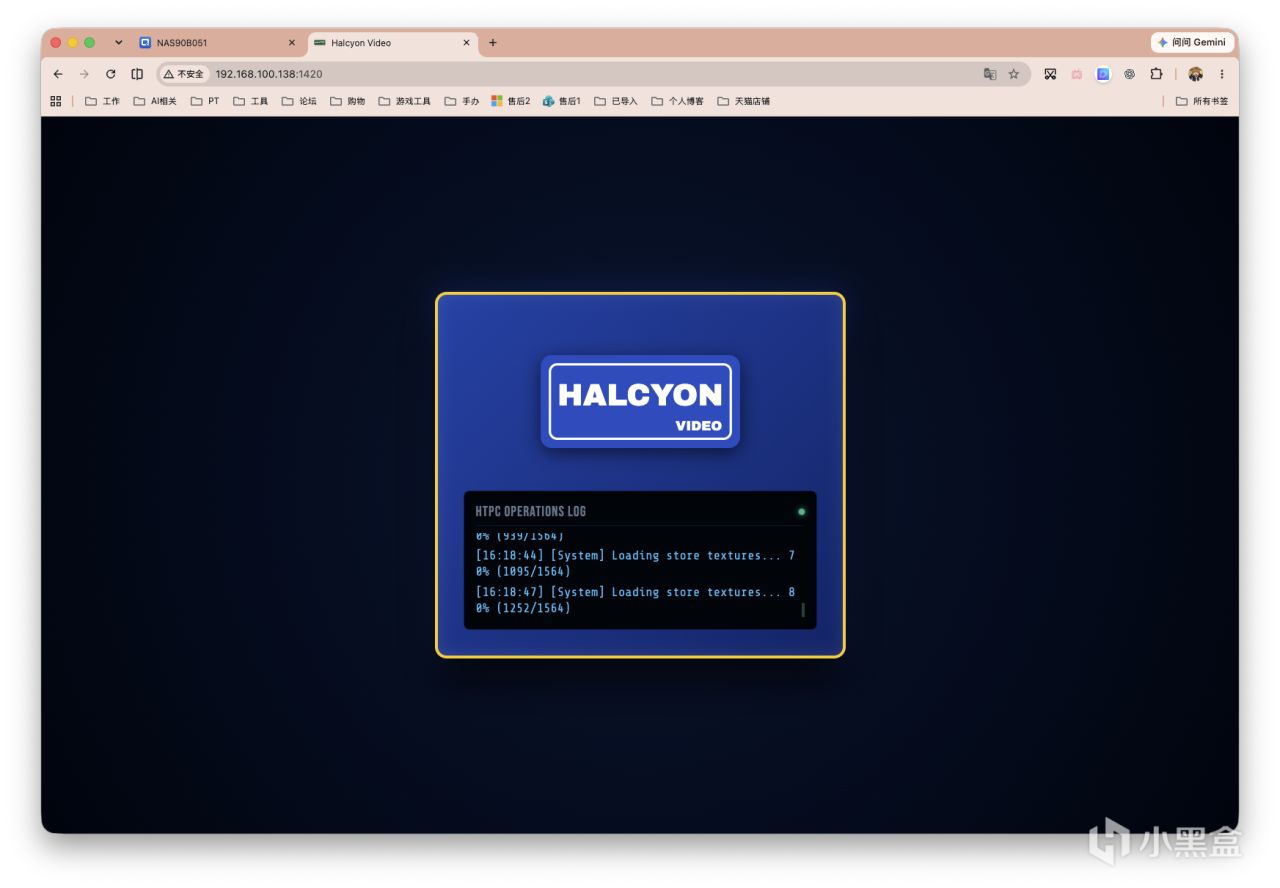
Task: Open the blue video player extension
Action: (1103, 74)
